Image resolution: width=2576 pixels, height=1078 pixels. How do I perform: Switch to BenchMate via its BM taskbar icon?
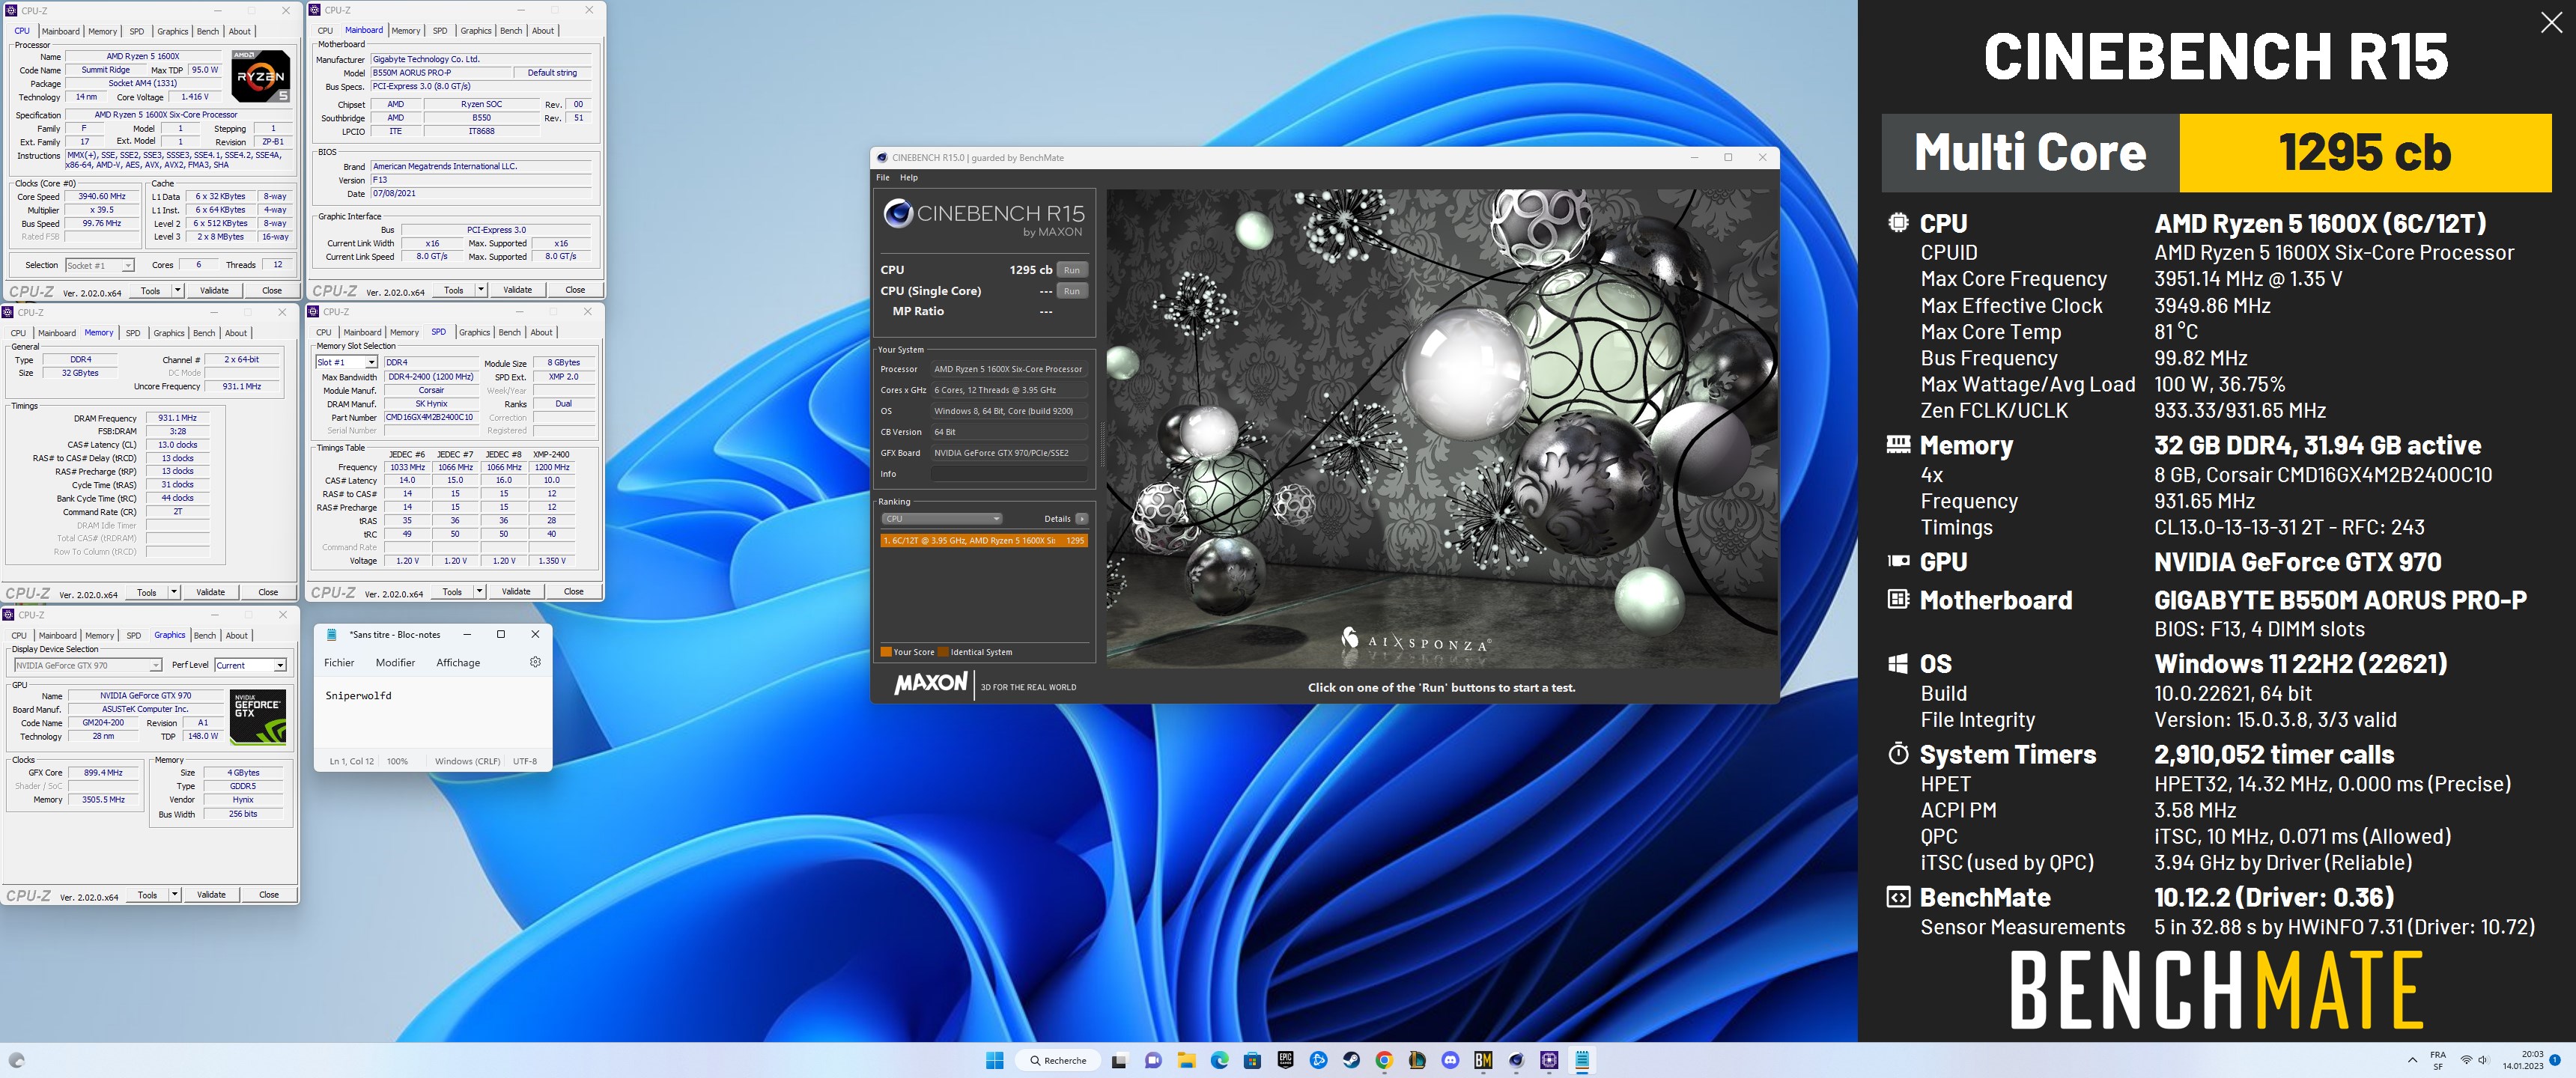point(1483,1060)
